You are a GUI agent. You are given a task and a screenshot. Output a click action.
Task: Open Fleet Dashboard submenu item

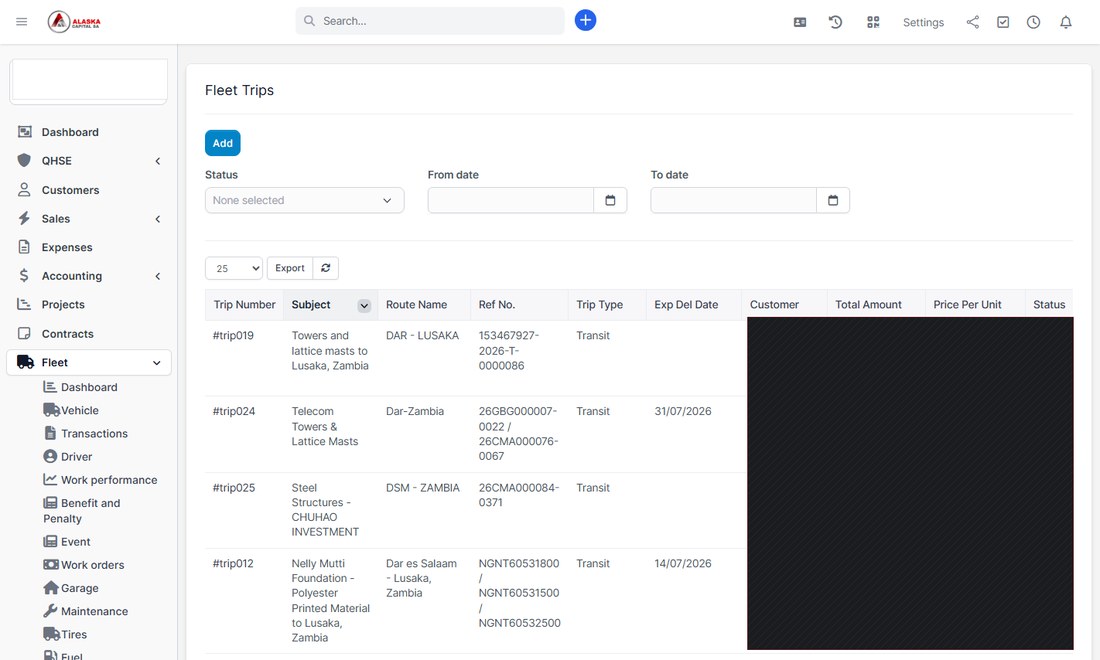[81, 387]
